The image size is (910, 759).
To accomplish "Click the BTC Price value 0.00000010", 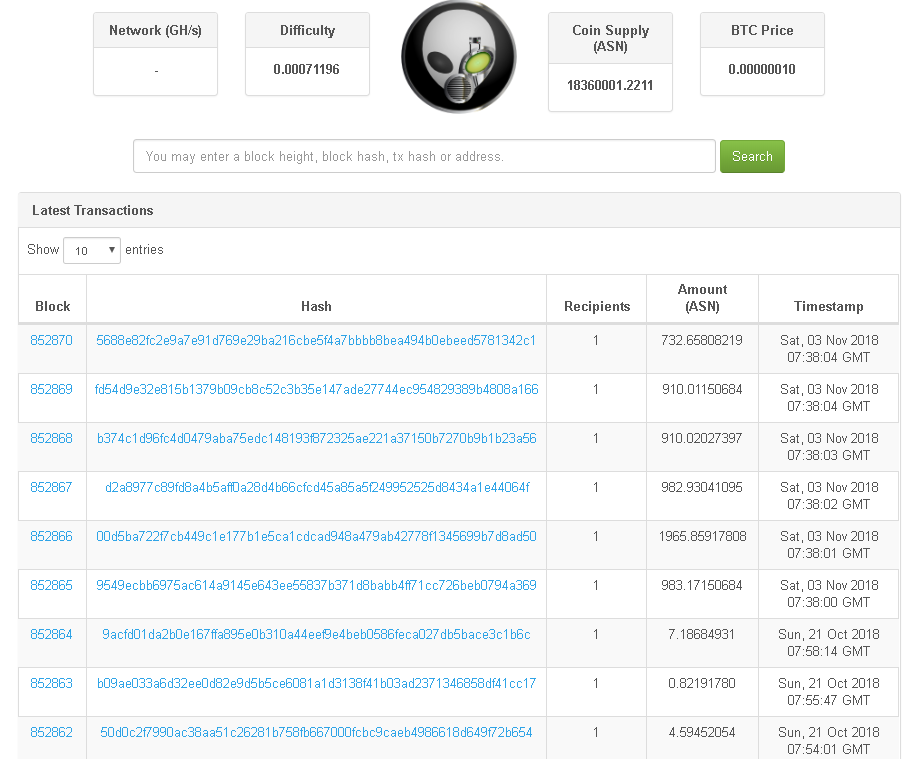I will (x=762, y=70).
